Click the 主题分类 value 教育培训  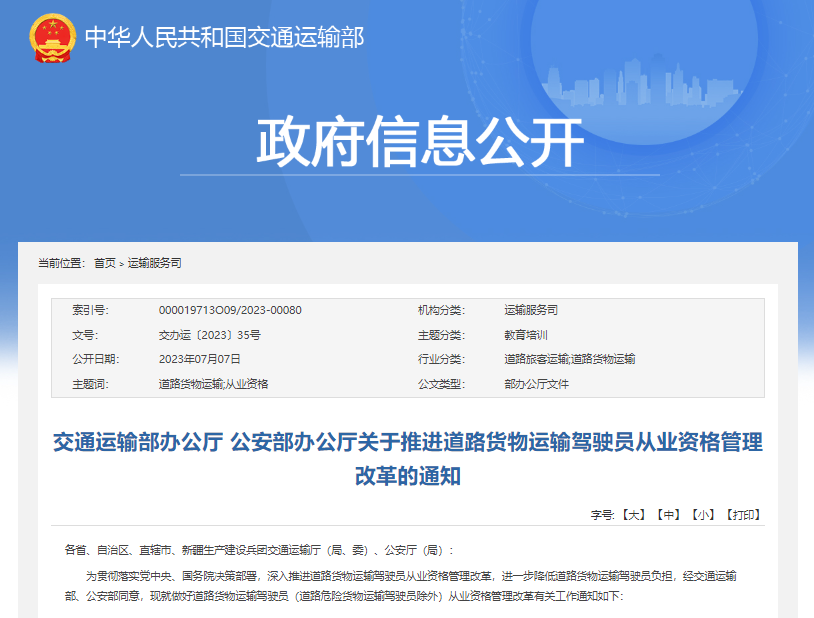[526, 335]
